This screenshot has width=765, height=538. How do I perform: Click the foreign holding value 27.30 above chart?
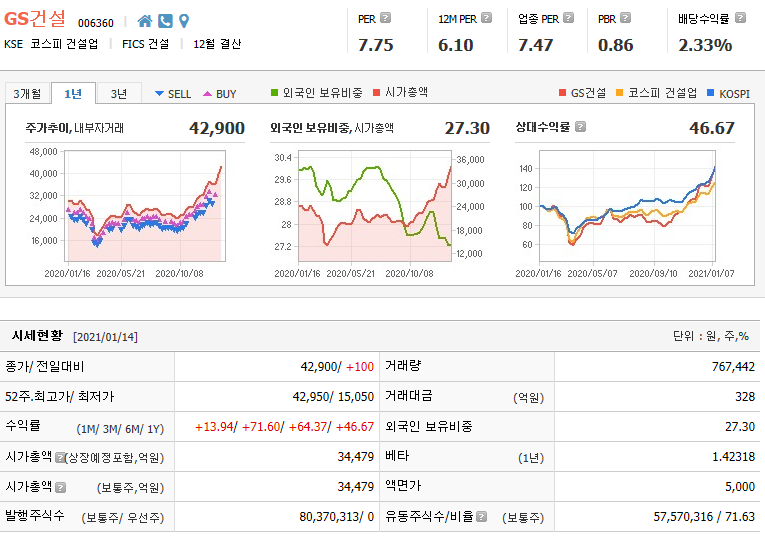[x=467, y=128]
